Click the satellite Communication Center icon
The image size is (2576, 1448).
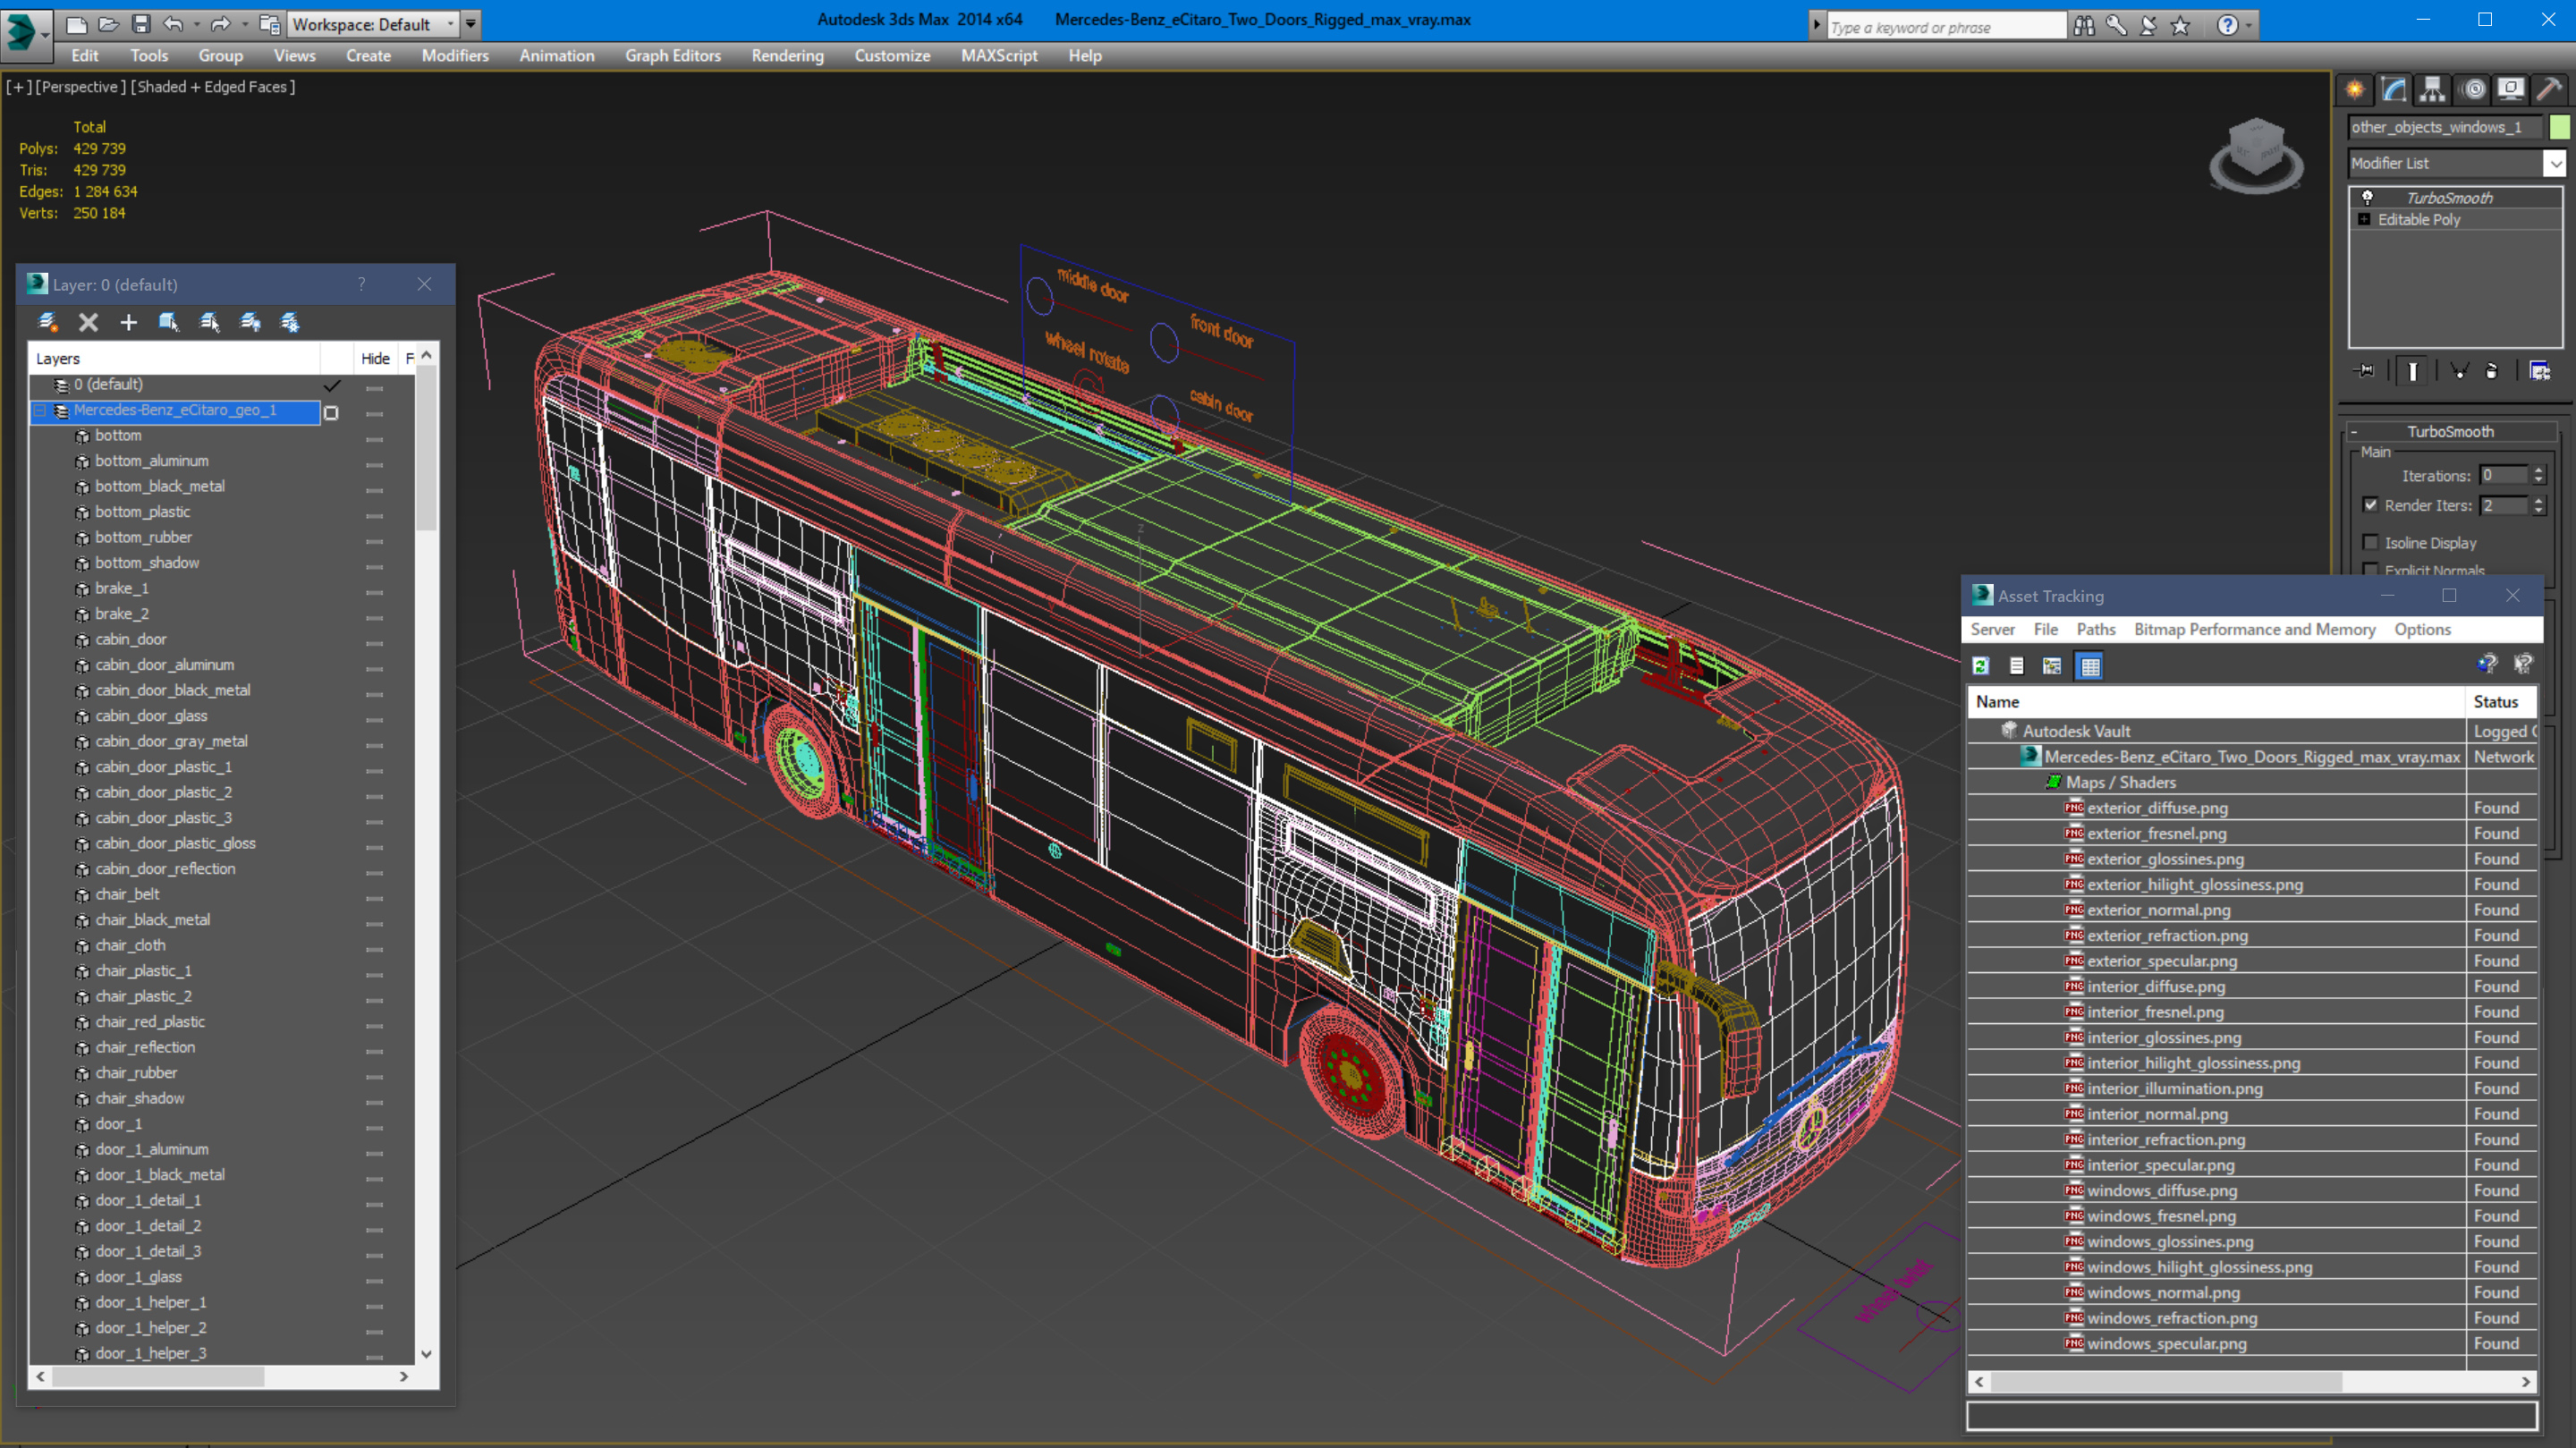pyautogui.click(x=2148, y=26)
